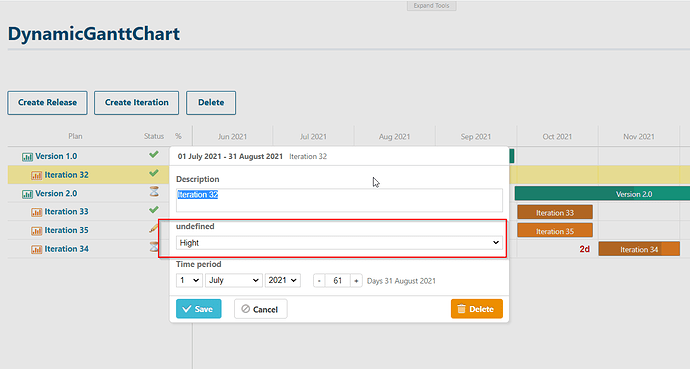
Task: Open the Hight priority dropdown
Action: (339, 243)
